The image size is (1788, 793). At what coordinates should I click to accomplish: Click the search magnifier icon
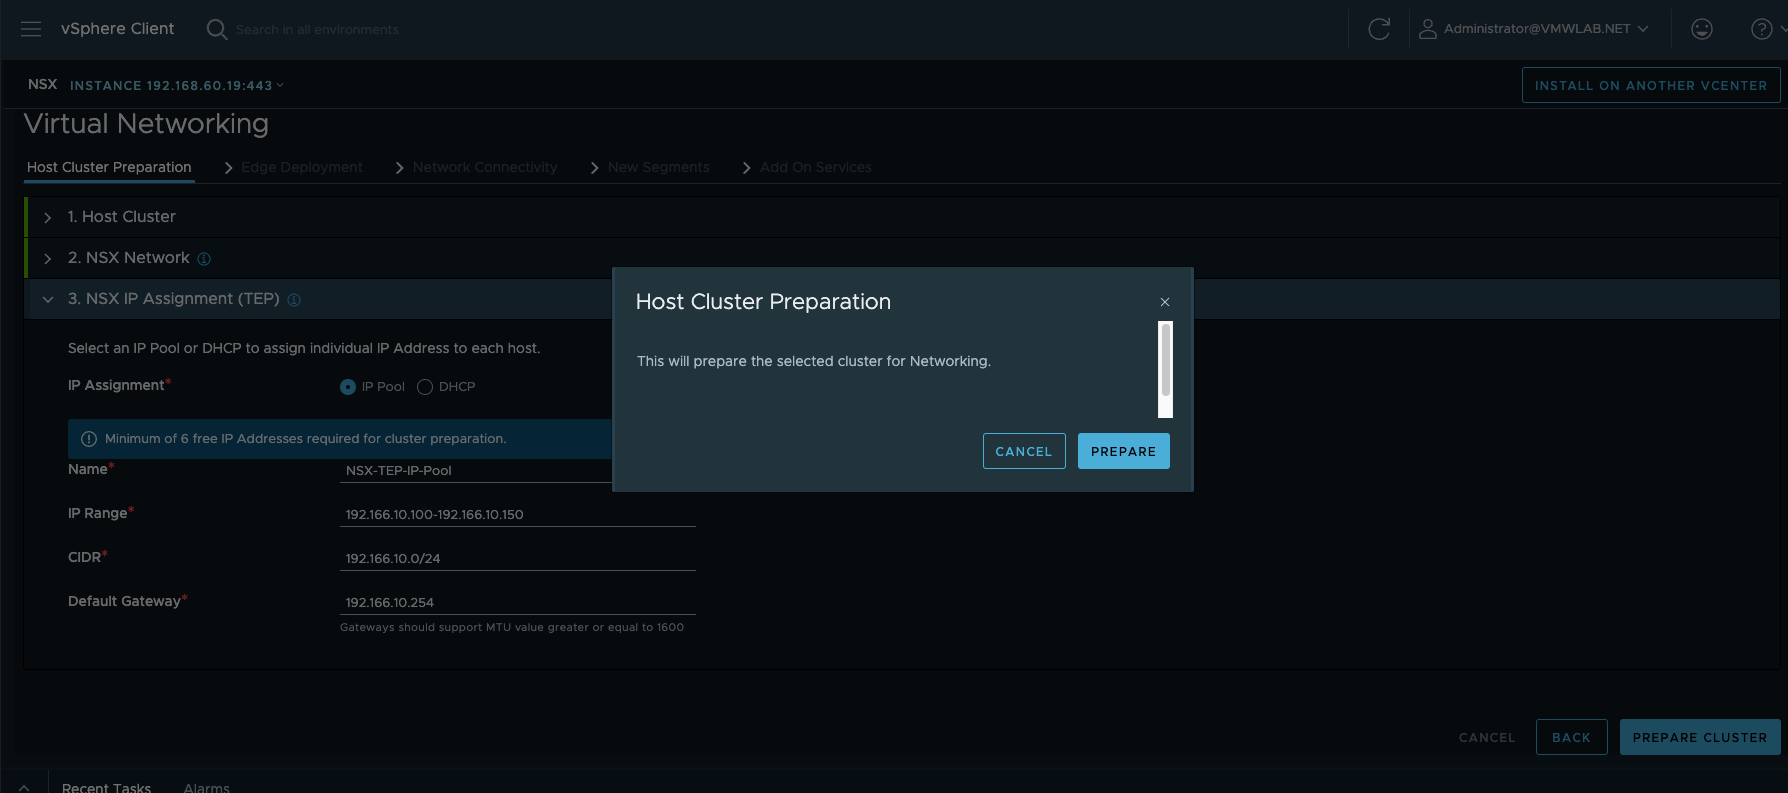[x=216, y=29]
